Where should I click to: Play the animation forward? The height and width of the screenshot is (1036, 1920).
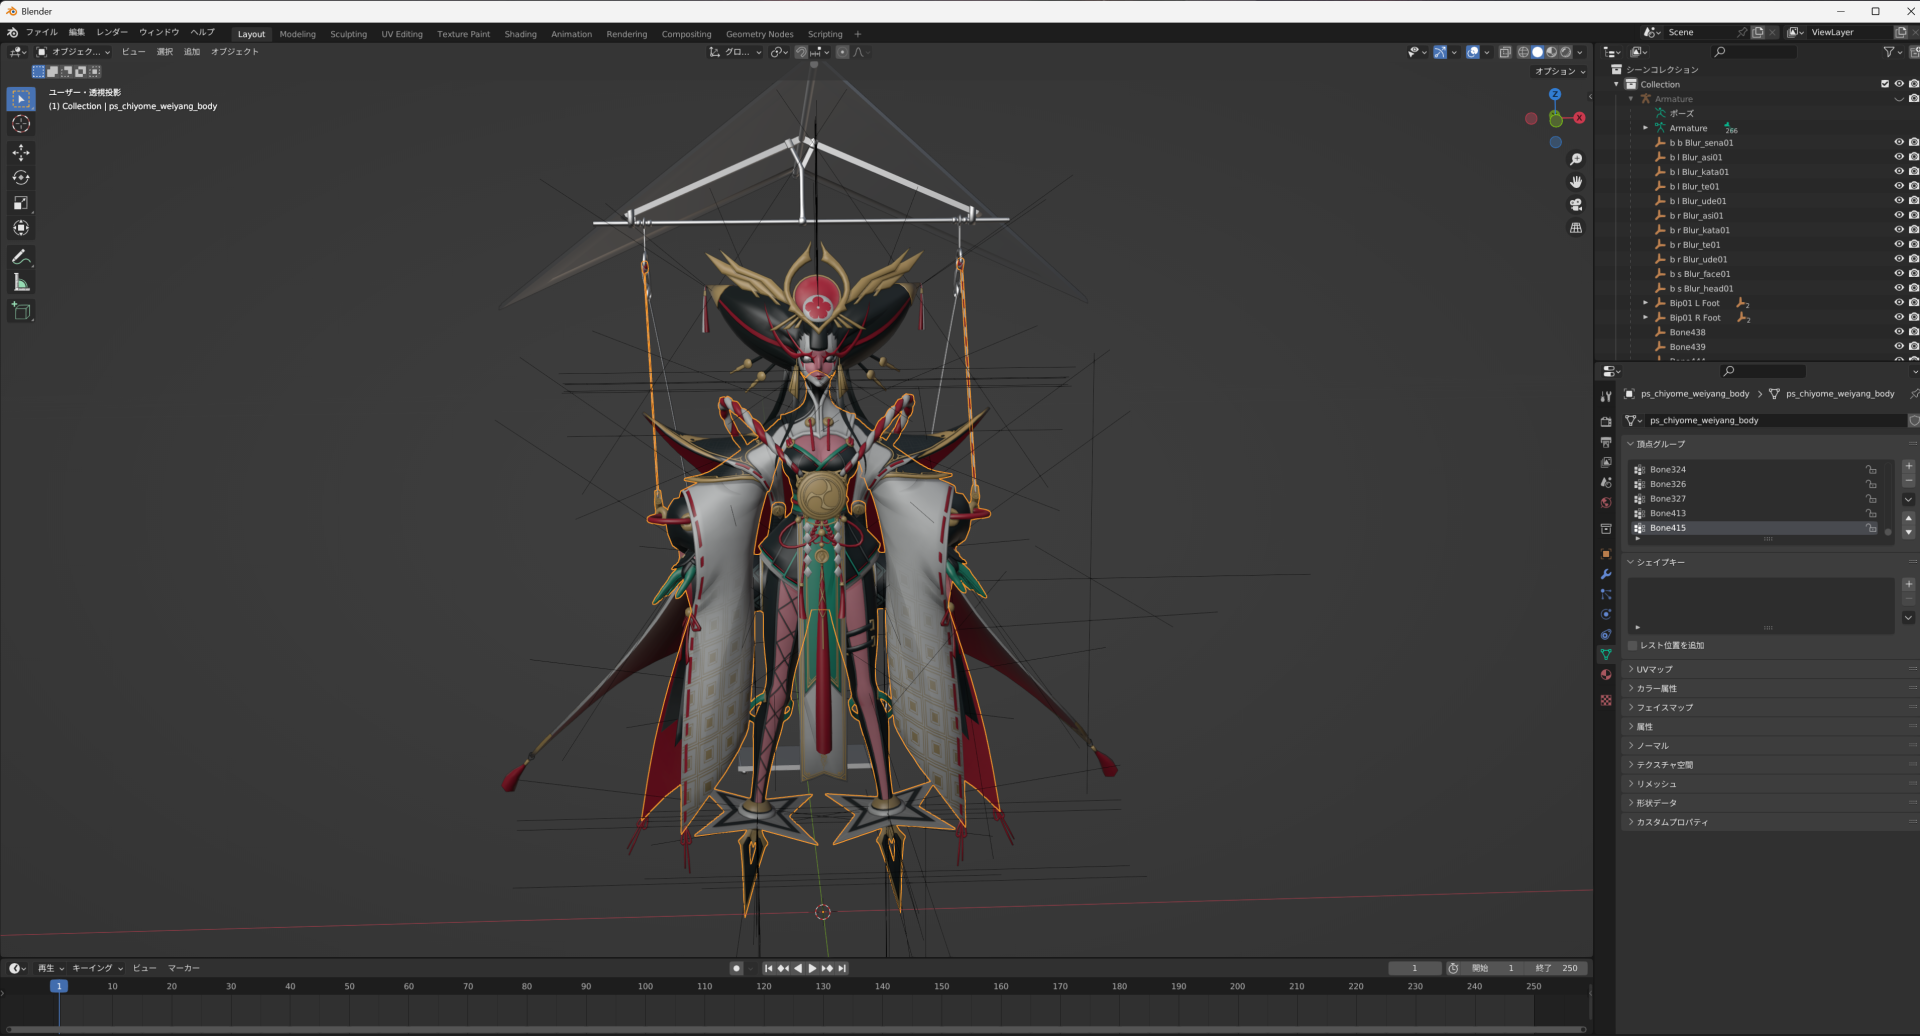pyautogui.click(x=812, y=968)
